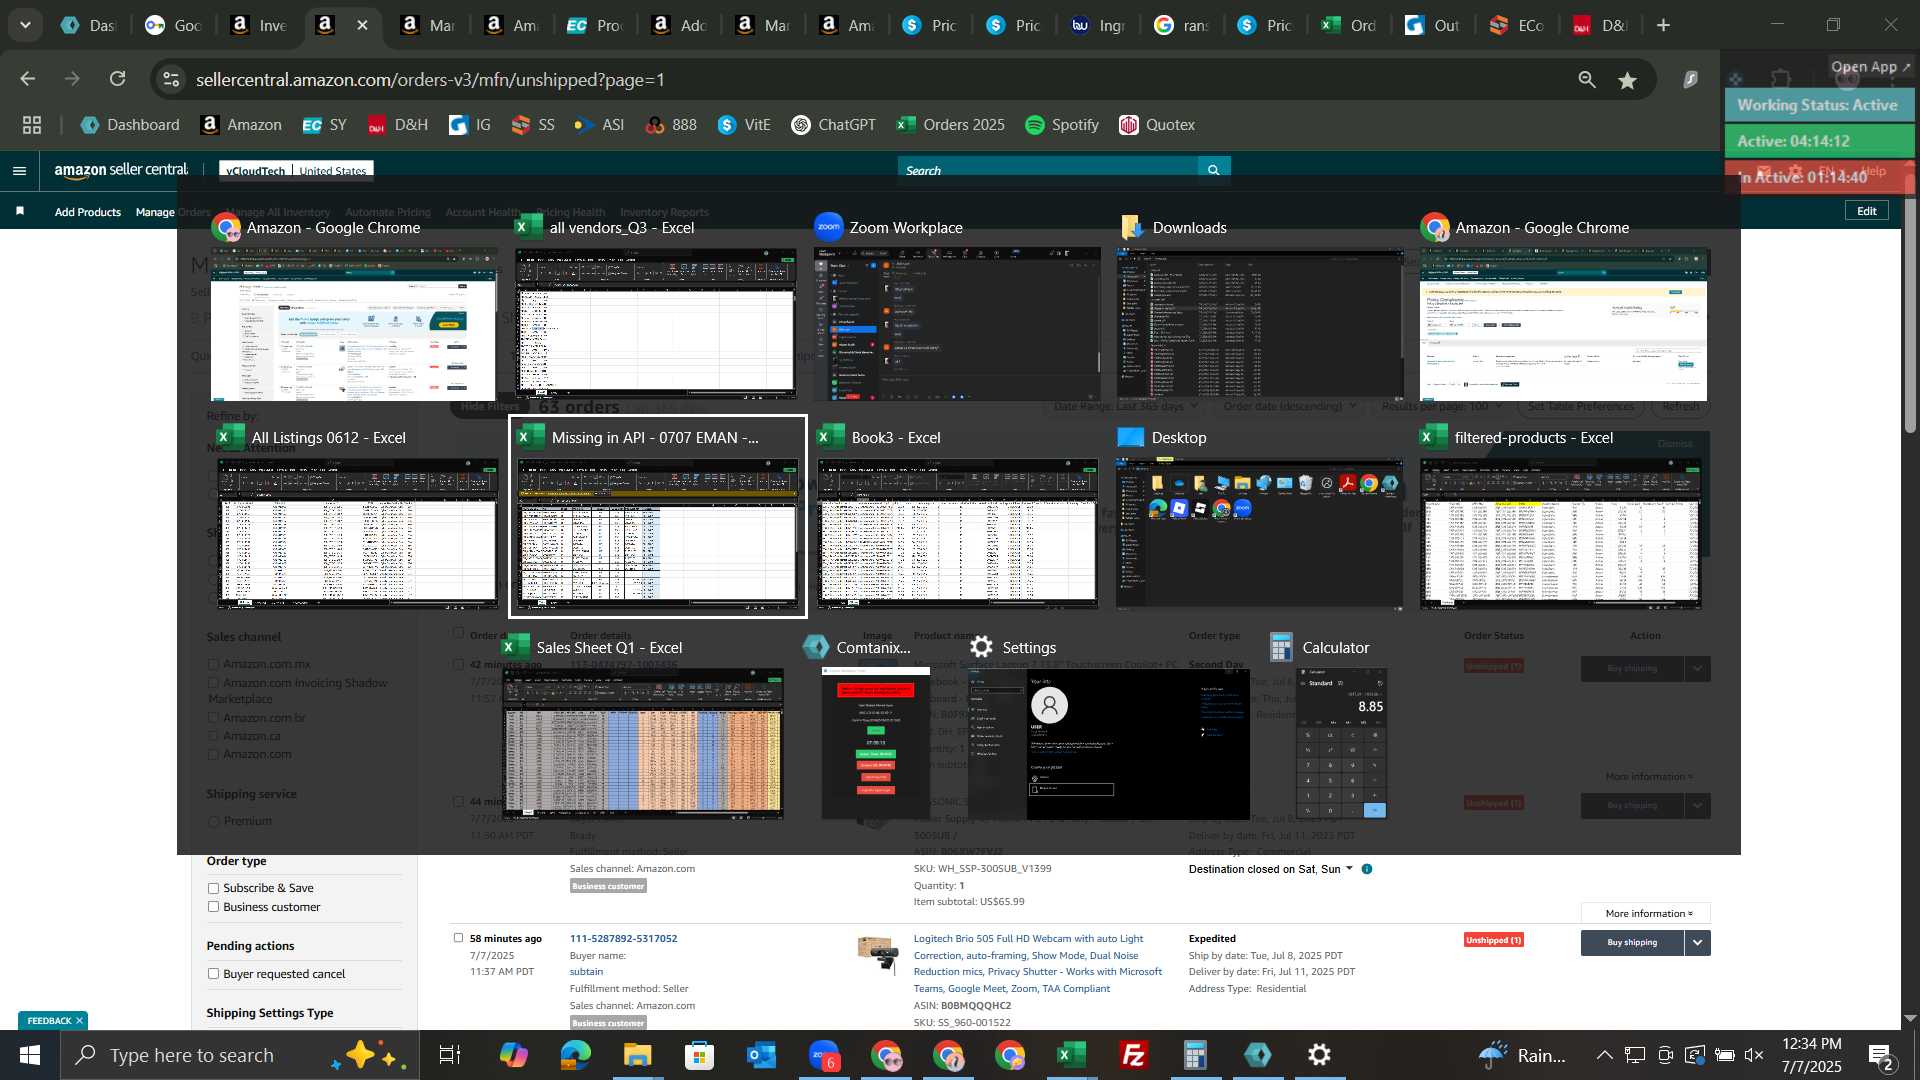The width and height of the screenshot is (1920, 1080).
Task: Check the Buyer requested cancel filter
Action: pos(213,974)
